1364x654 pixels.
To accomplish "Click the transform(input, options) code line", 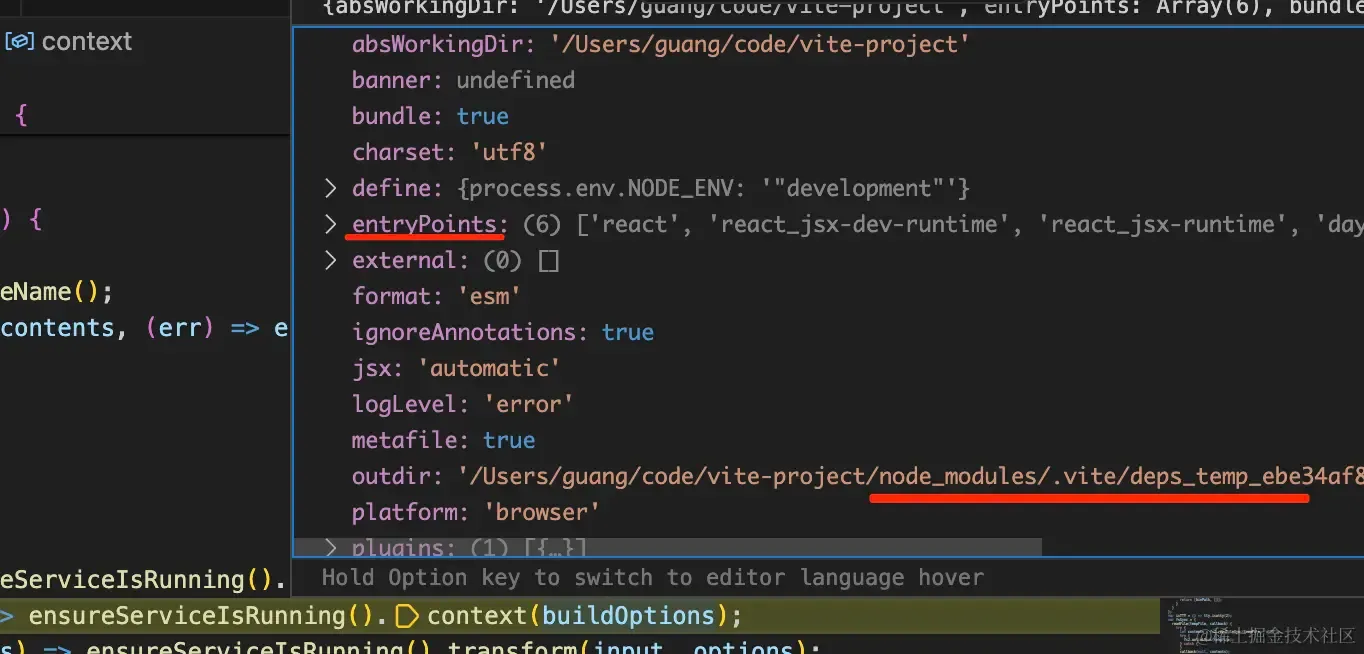I will [x=632, y=647].
